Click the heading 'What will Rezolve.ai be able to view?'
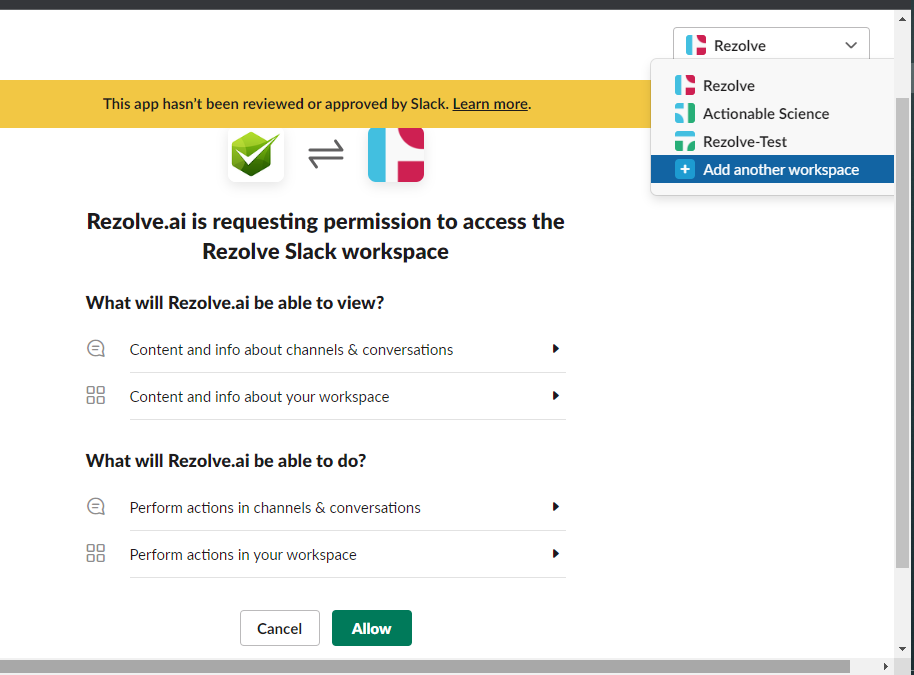 click(x=235, y=303)
